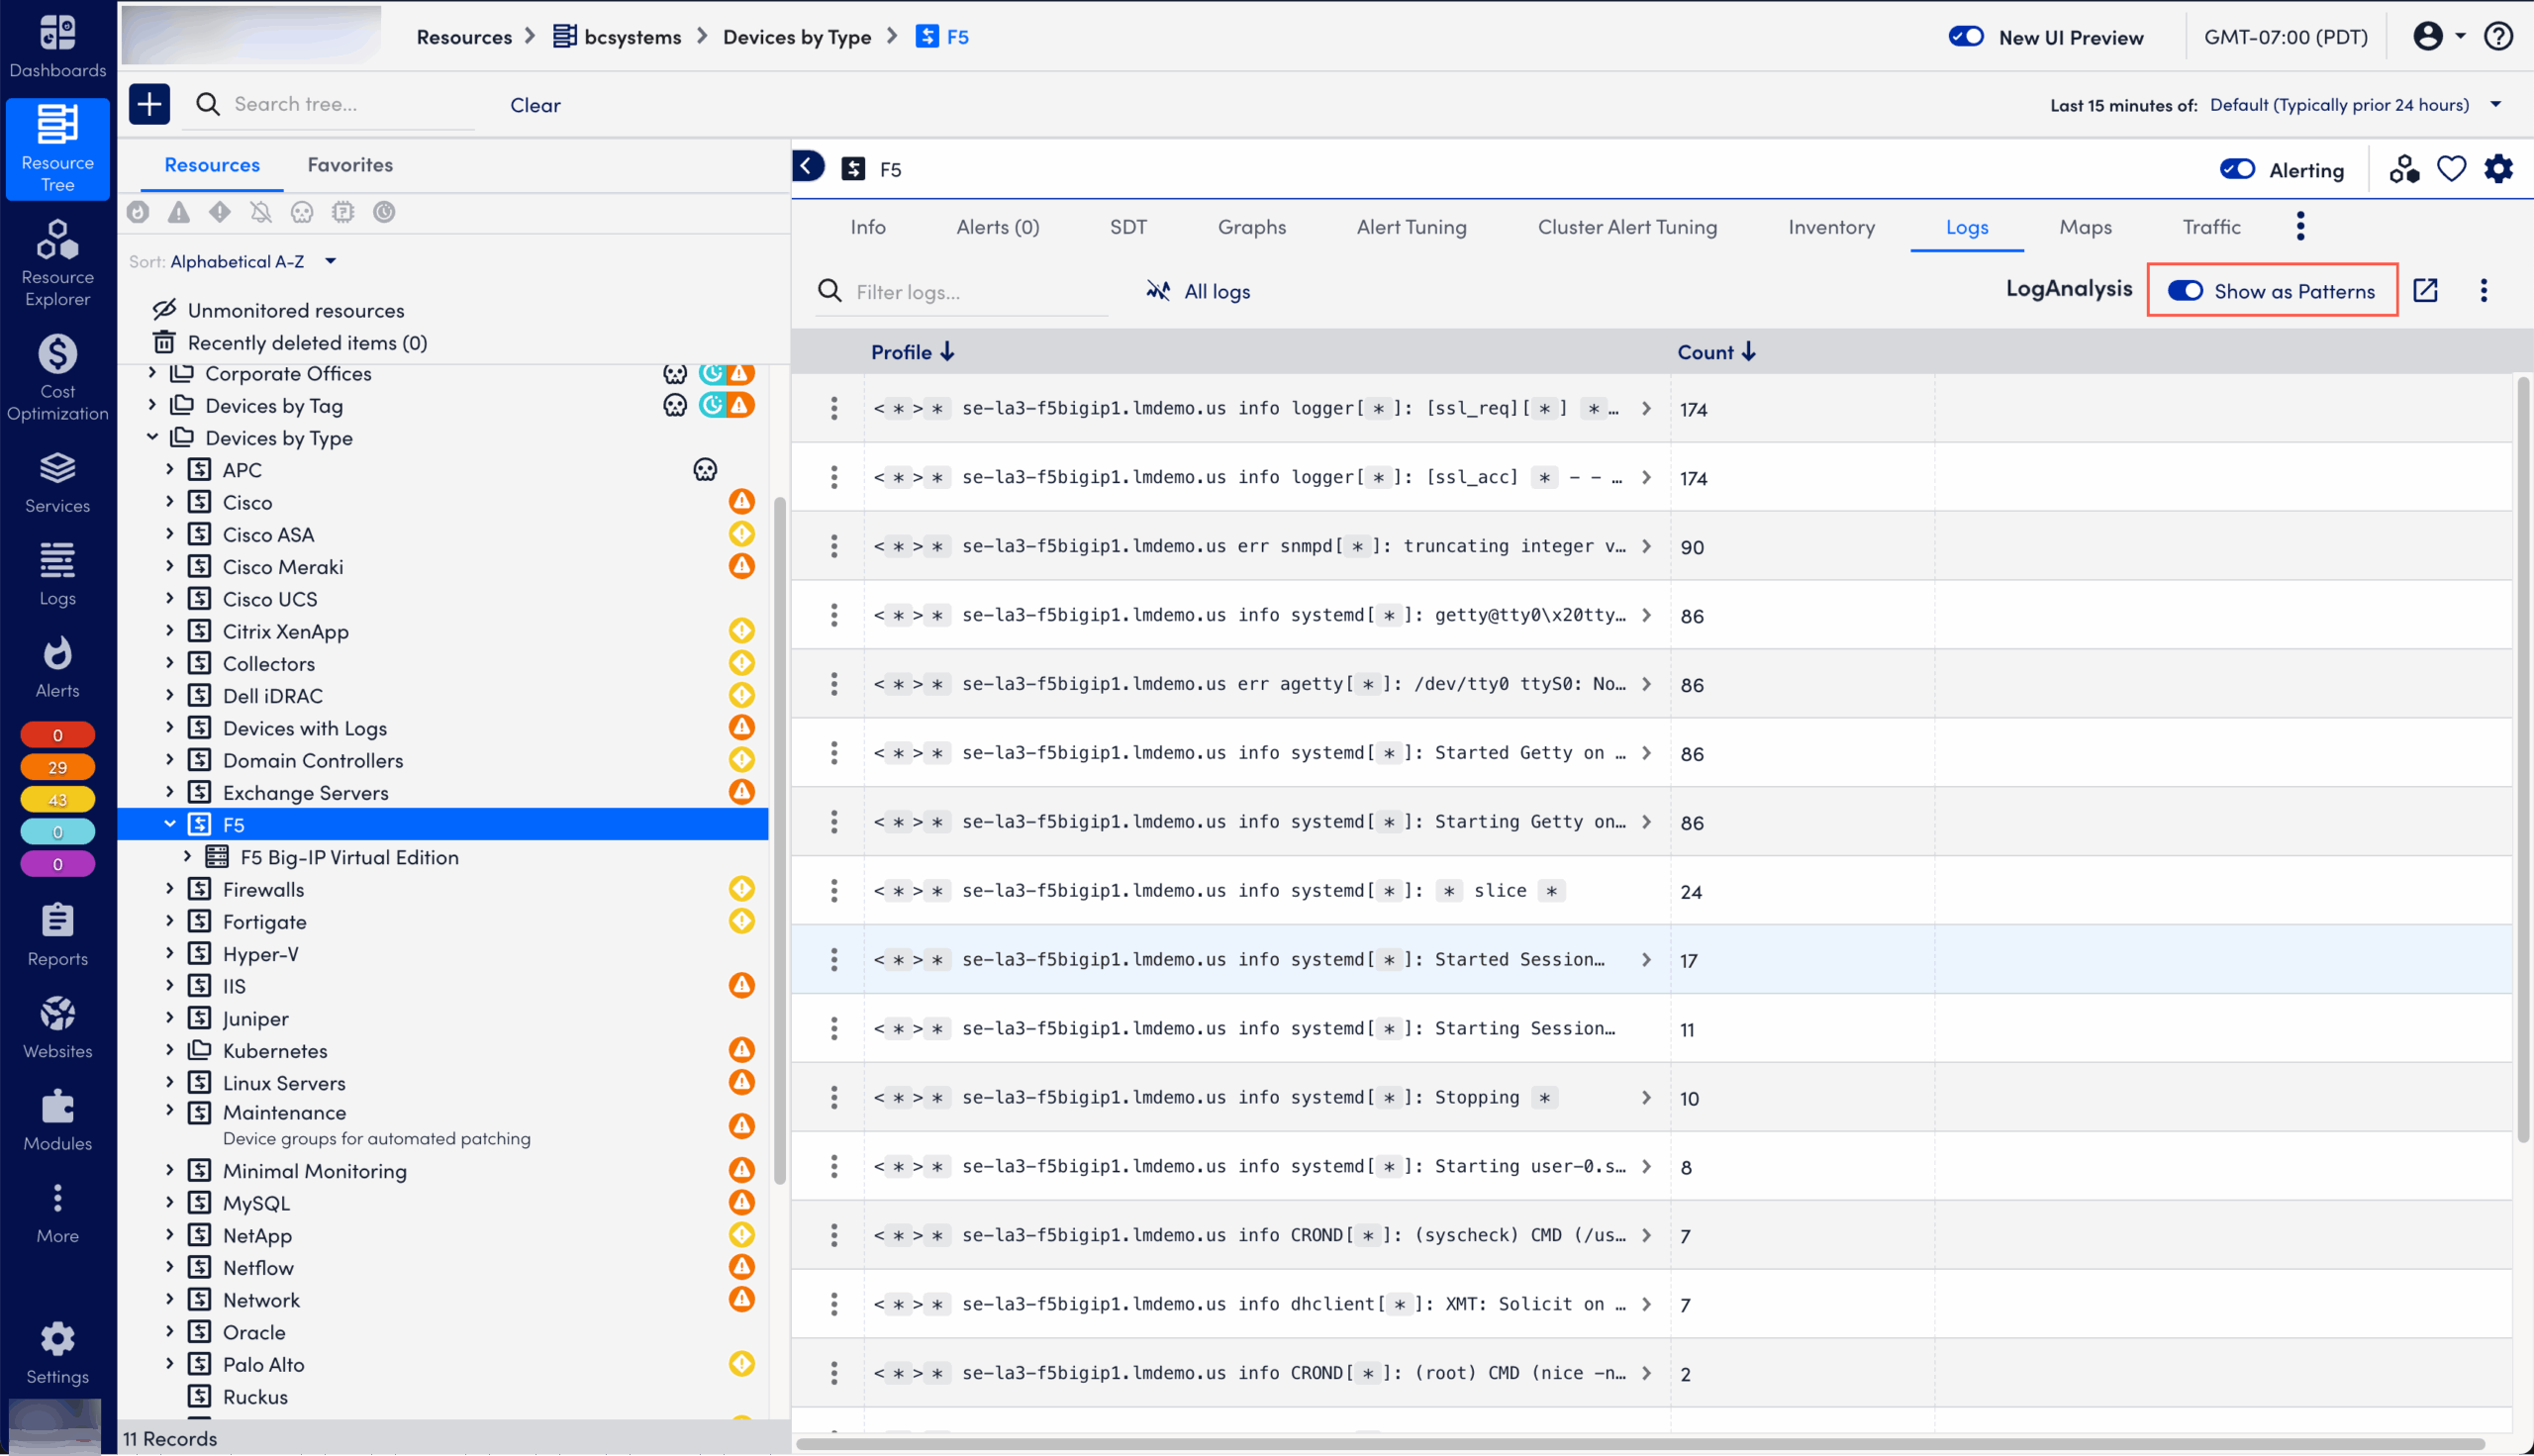Image resolution: width=2534 pixels, height=1456 pixels.
Task: Select Logs in the left sidebar
Action: click(57, 575)
